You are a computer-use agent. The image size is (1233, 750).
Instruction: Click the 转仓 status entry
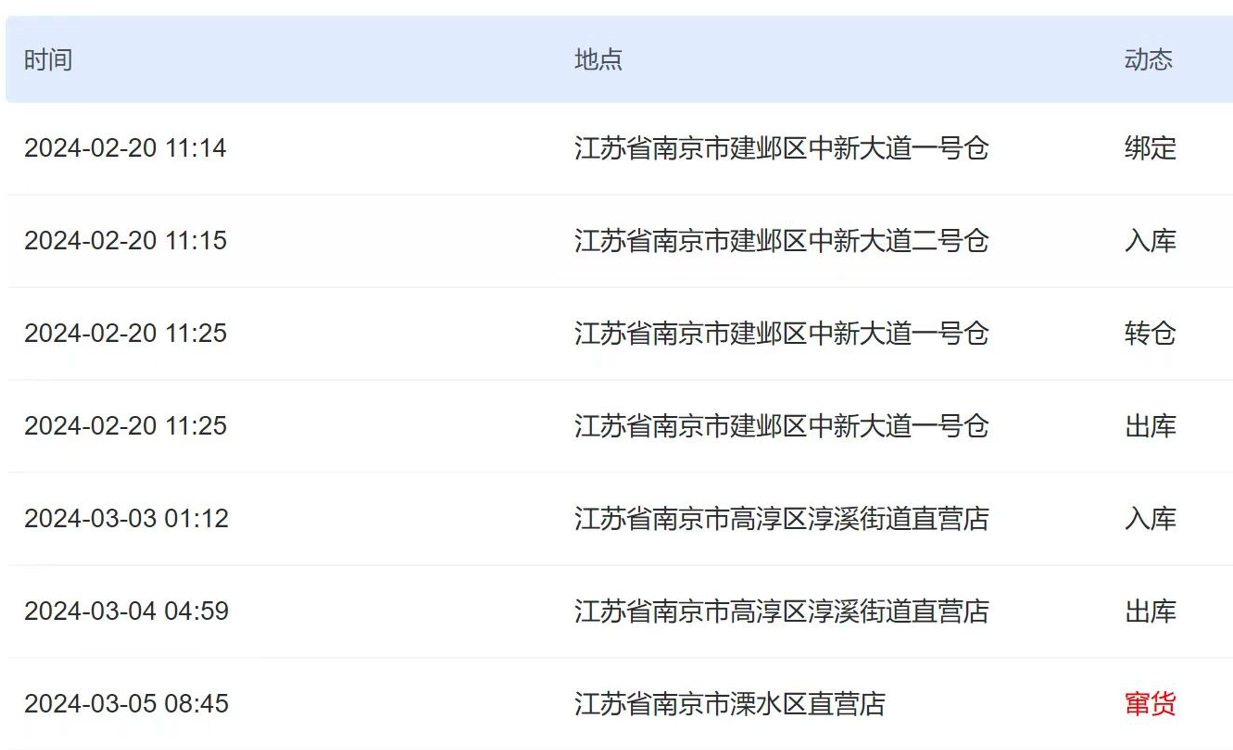point(1150,334)
